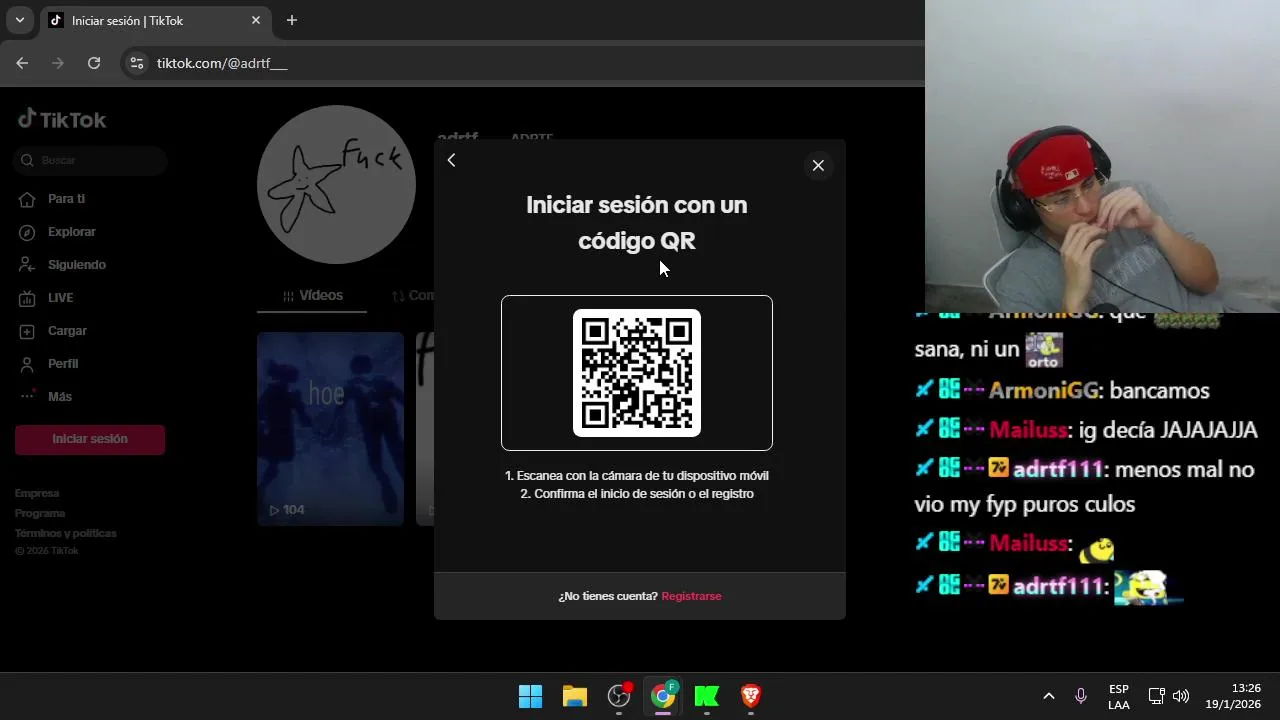Viewport: 1280px width, 720px height.
Task: Select the Videos tab on profile
Action: [312, 296]
